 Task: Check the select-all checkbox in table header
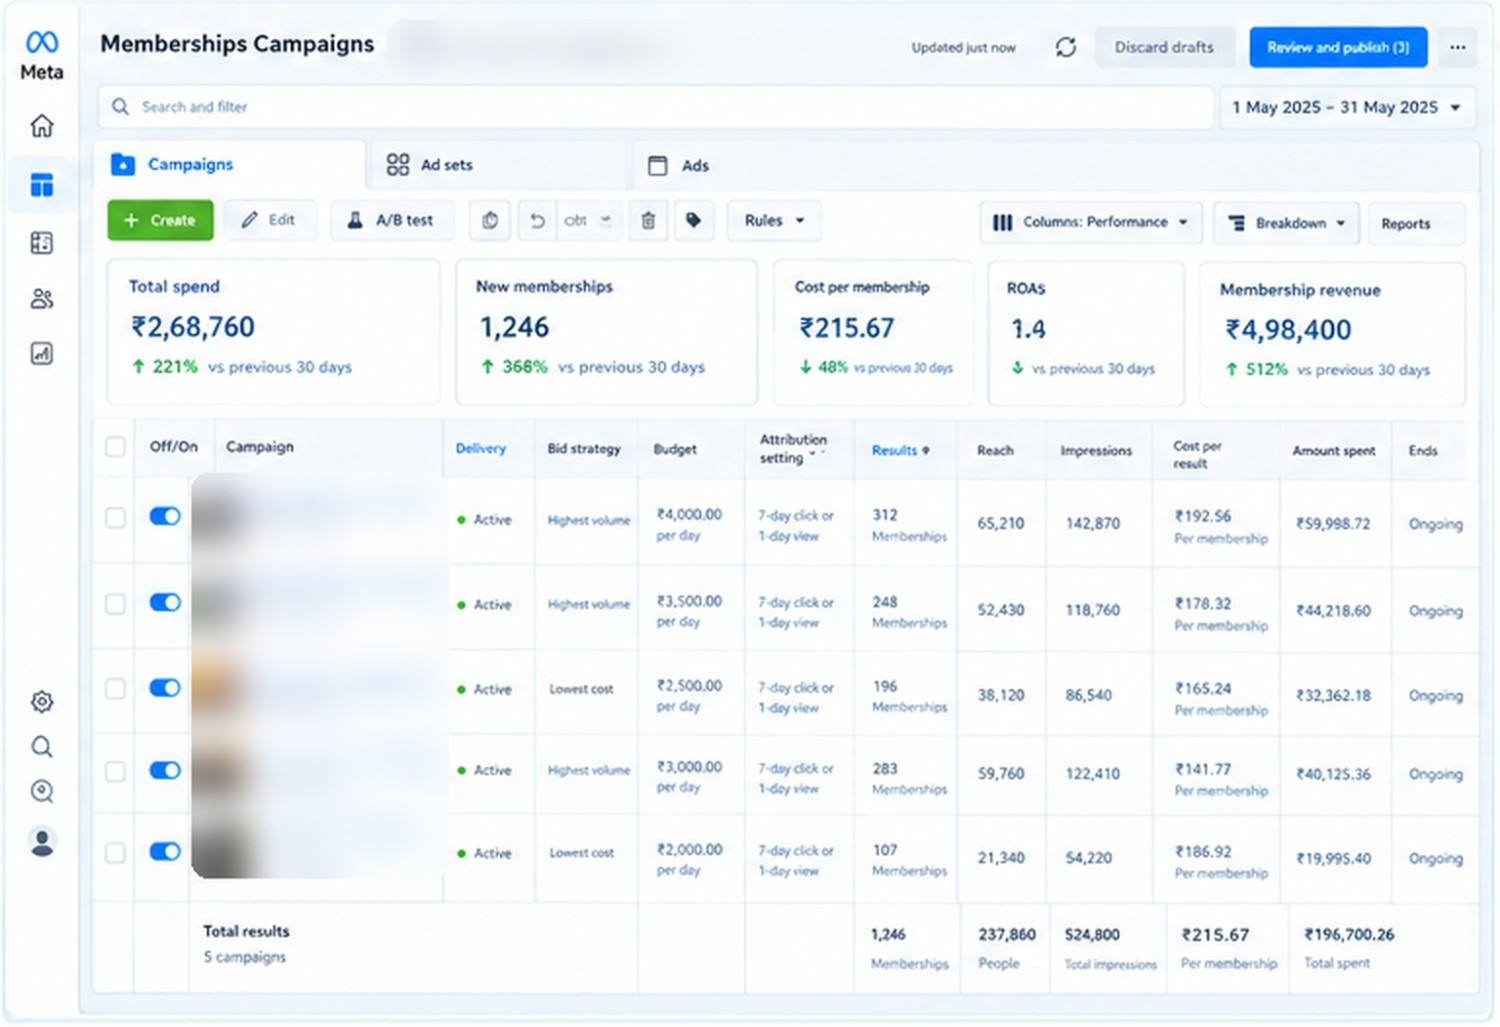(116, 447)
